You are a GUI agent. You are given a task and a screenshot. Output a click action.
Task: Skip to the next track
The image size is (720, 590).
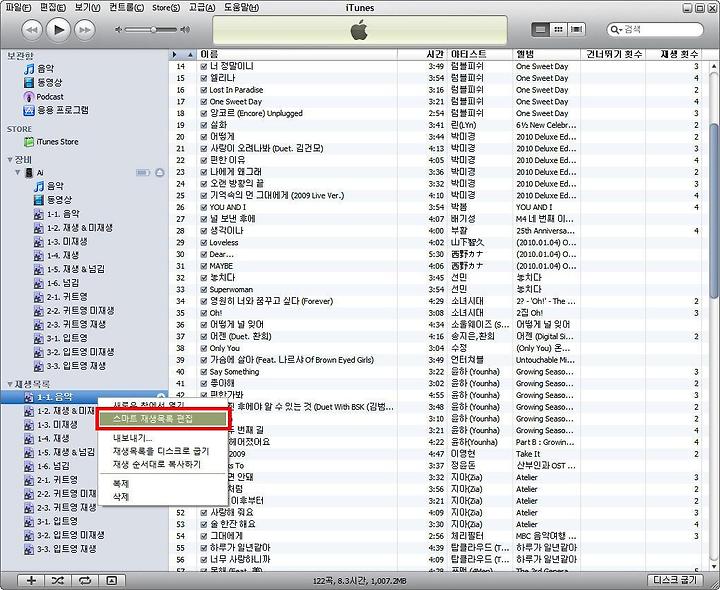pyautogui.click(x=85, y=30)
